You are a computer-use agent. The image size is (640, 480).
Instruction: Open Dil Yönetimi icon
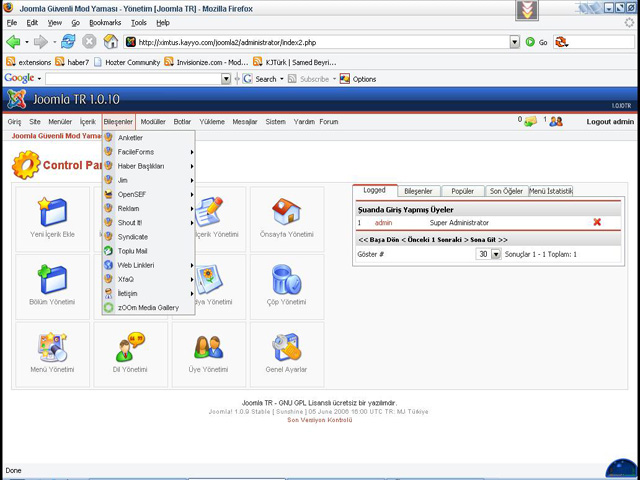130,347
